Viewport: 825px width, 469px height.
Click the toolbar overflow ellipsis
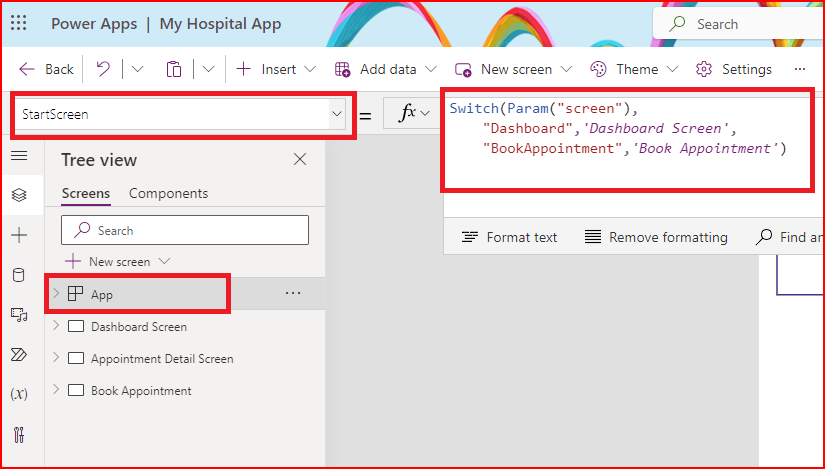800,69
